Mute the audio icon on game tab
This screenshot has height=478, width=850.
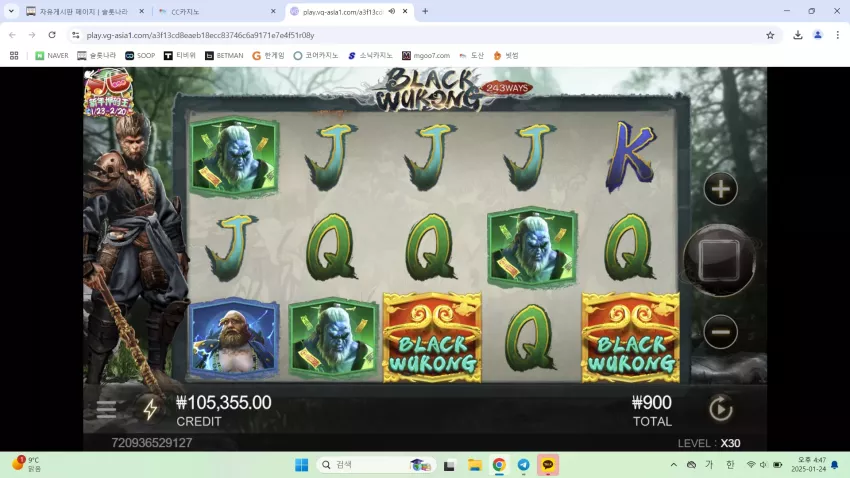point(391,11)
